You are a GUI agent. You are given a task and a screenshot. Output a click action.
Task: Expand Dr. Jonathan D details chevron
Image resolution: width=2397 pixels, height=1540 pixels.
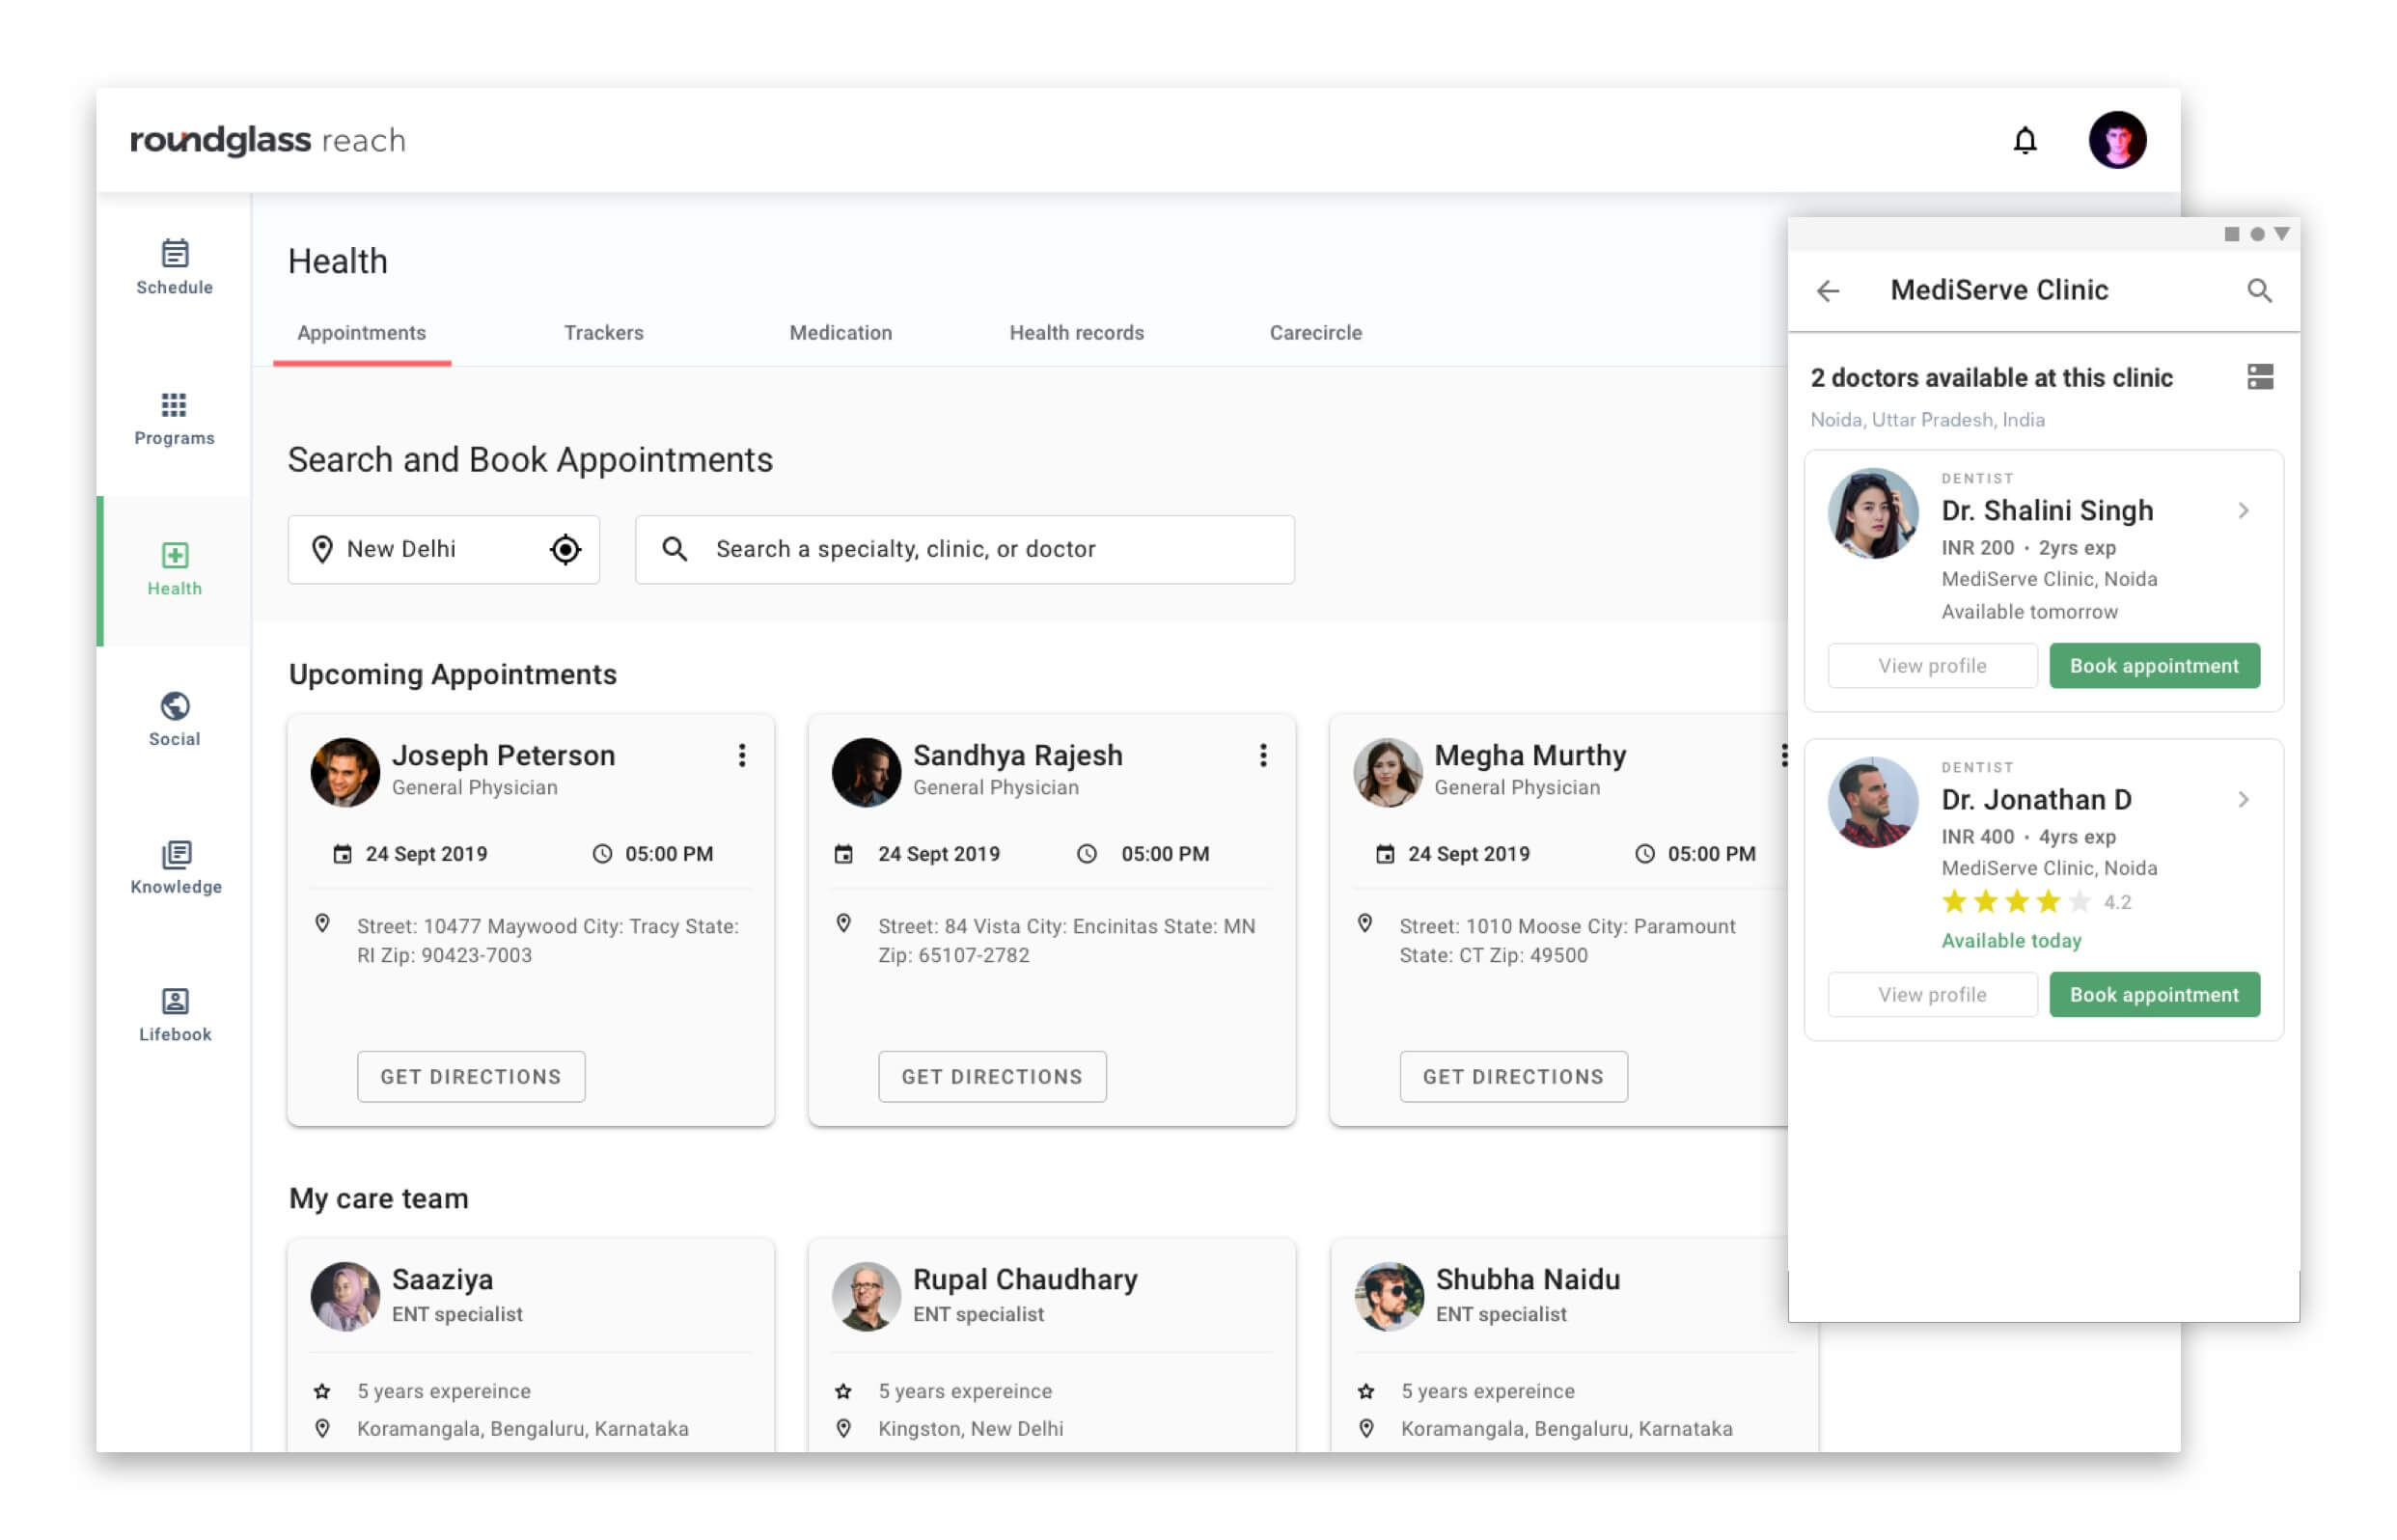[x=2243, y=800]
